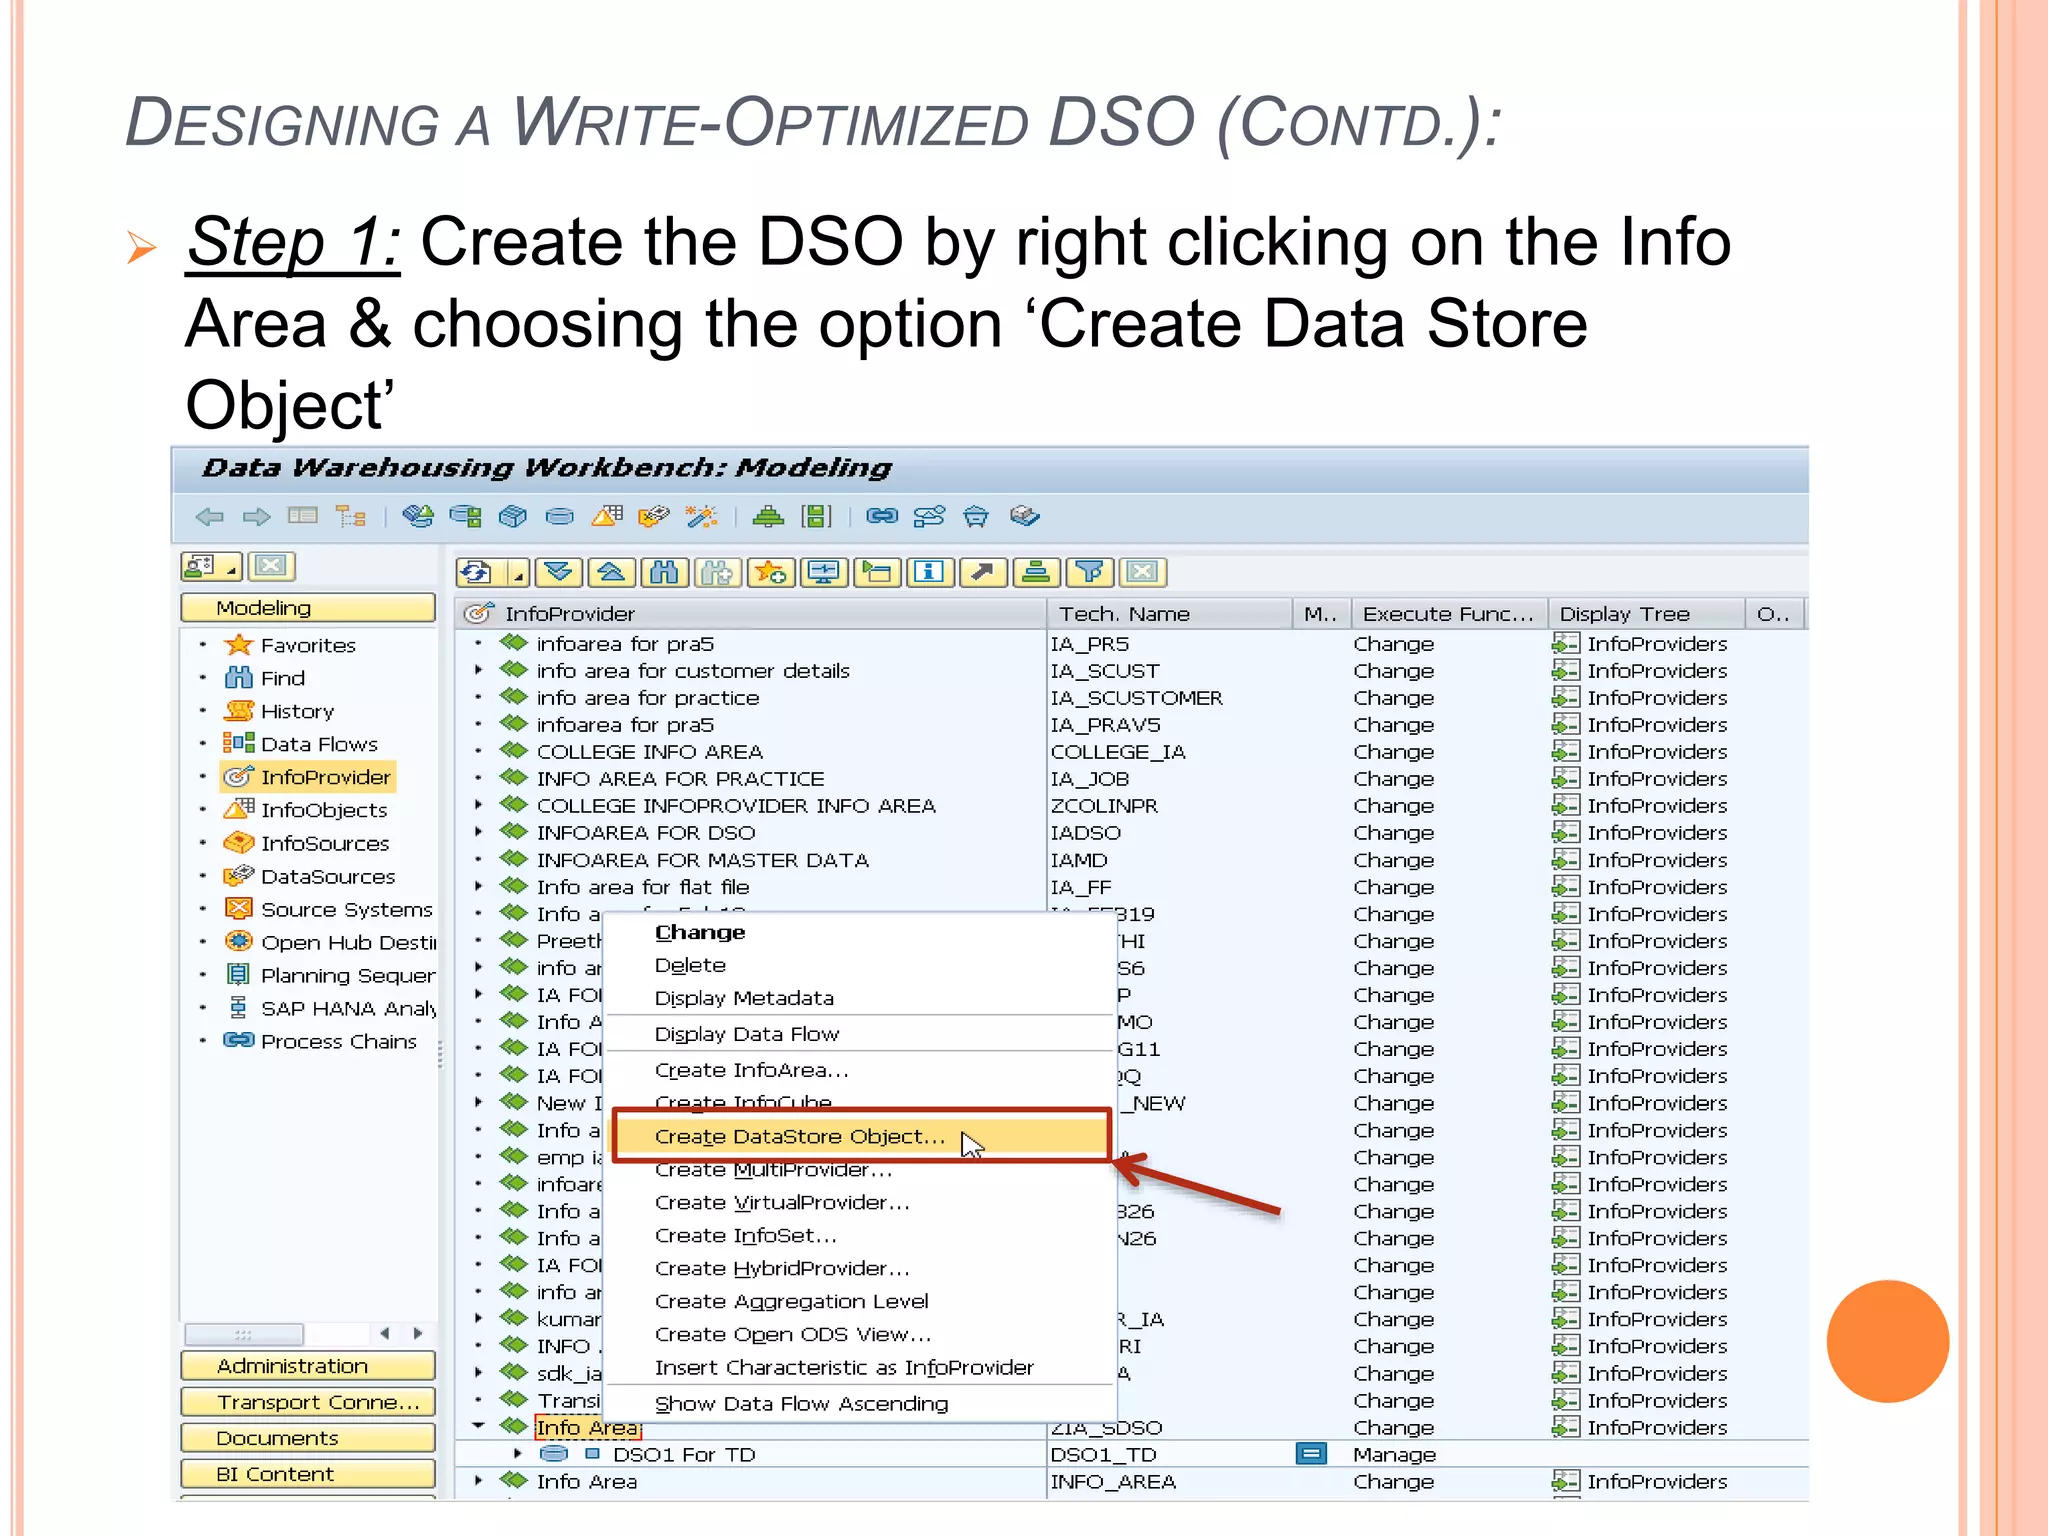Click the funnel filter button

[x=1089, y=573]
